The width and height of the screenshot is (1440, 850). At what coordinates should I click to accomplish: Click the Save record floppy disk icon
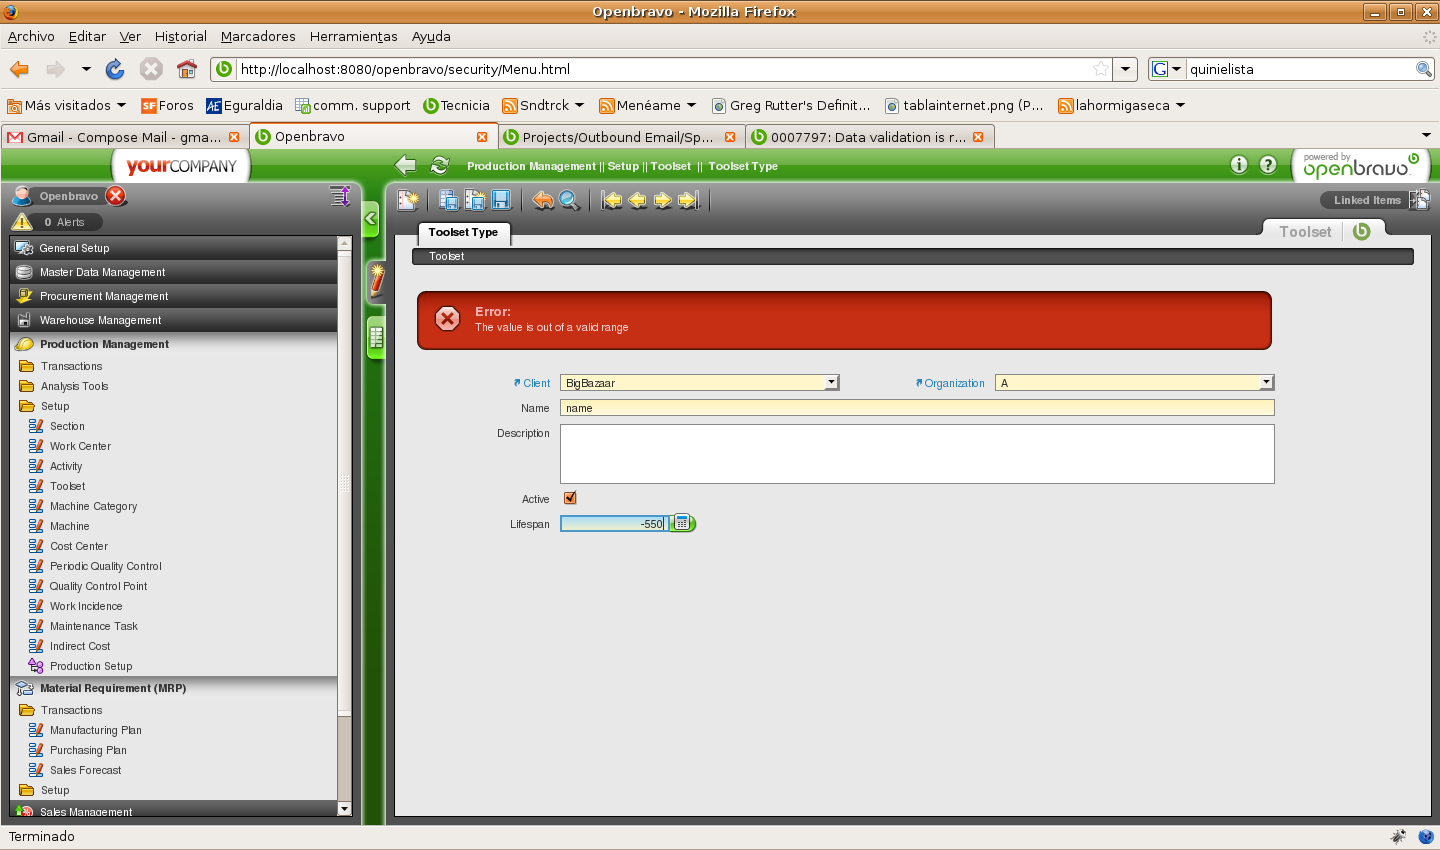tap(501, 200)
